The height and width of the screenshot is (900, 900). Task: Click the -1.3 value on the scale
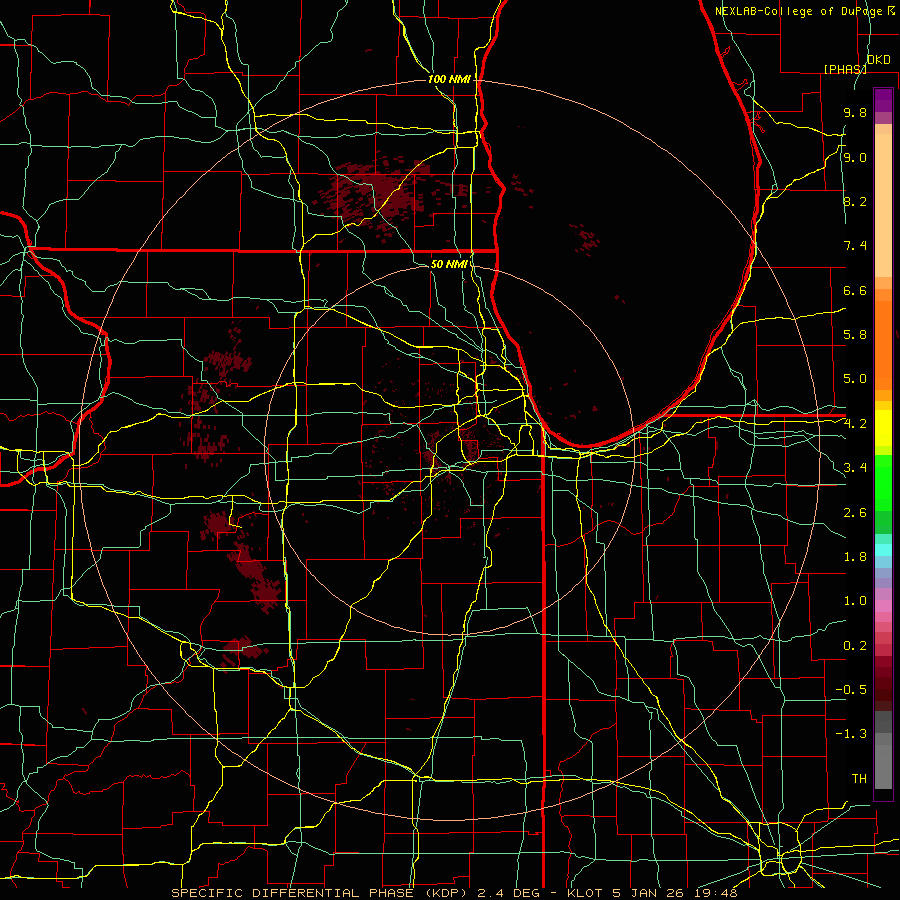pyautogui.click(x=851, y=734)
